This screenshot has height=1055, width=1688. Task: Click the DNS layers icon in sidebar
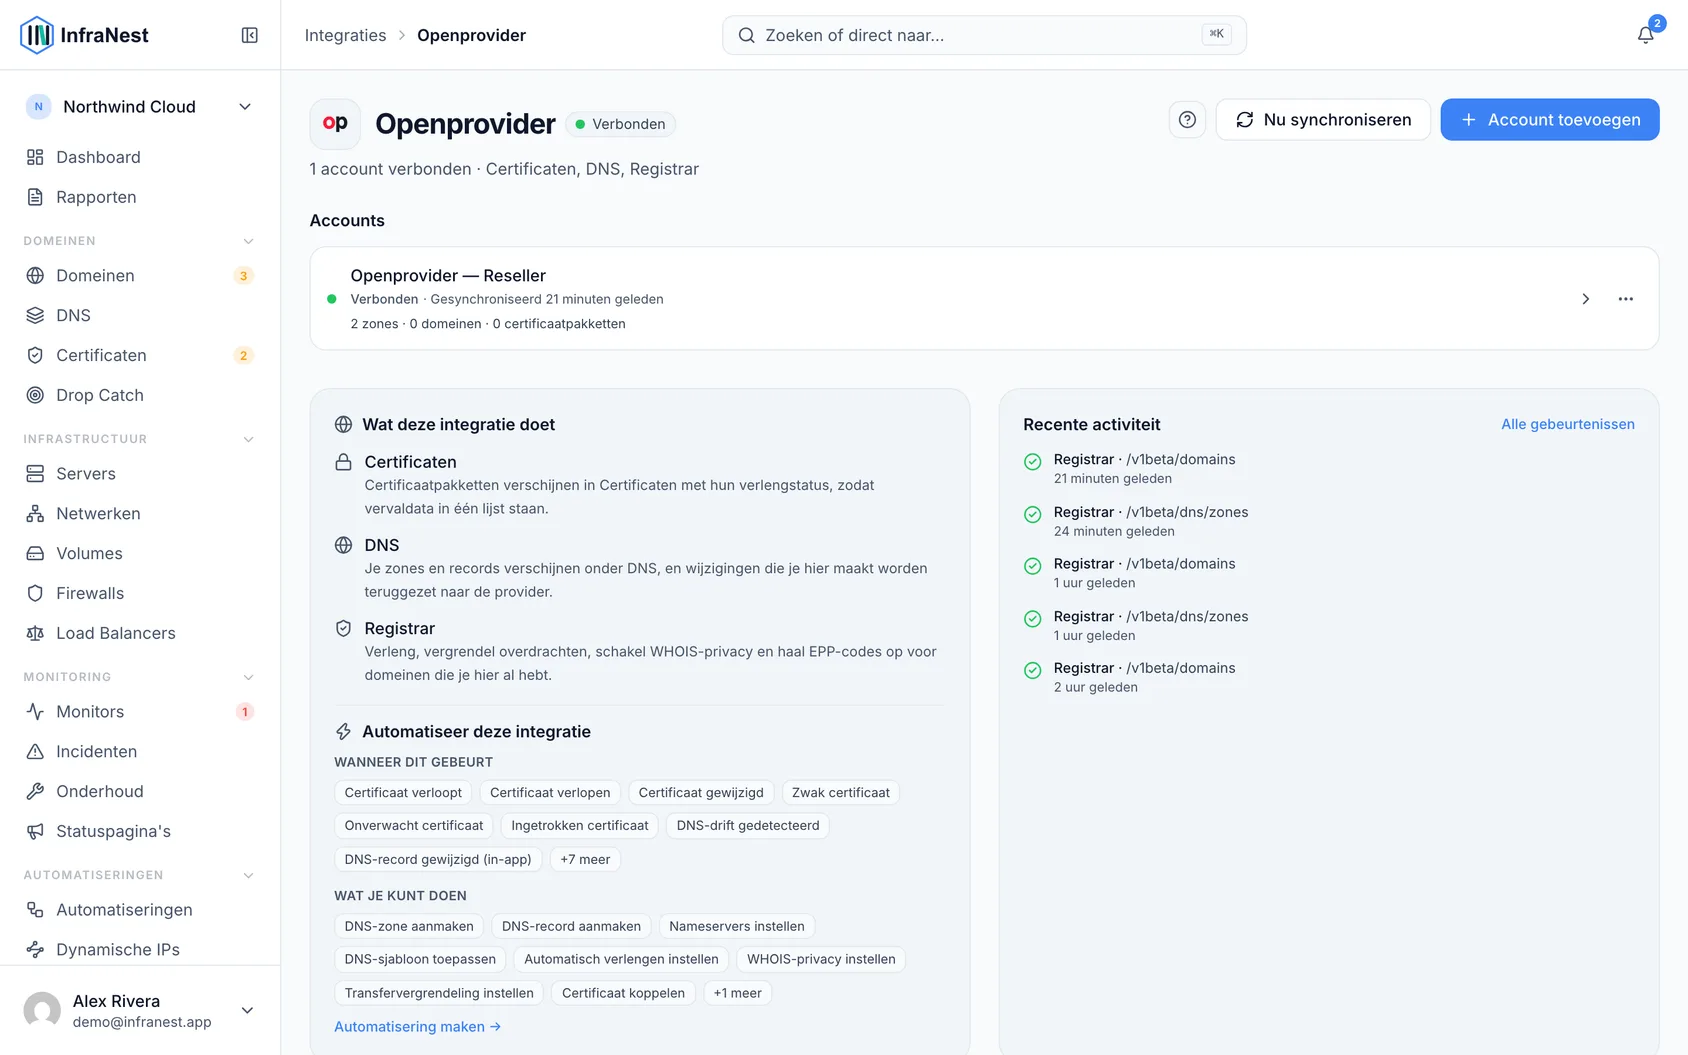[x=35, y=315]
